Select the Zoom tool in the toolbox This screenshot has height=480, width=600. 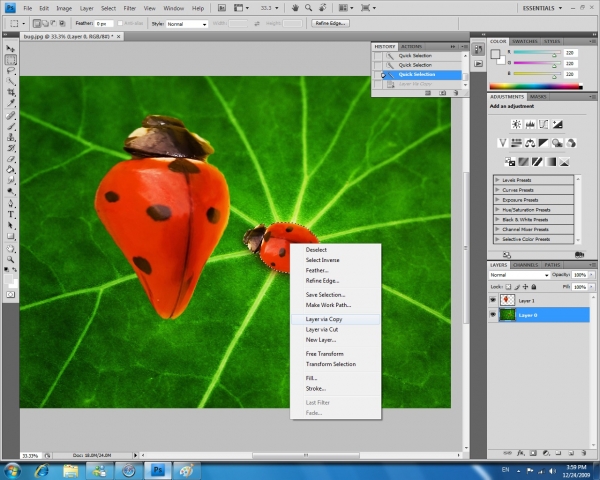pos(10,260)
